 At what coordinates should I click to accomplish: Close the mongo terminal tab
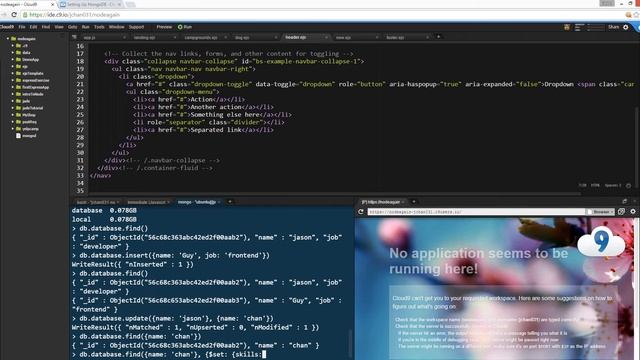click(x=219, y=202)
